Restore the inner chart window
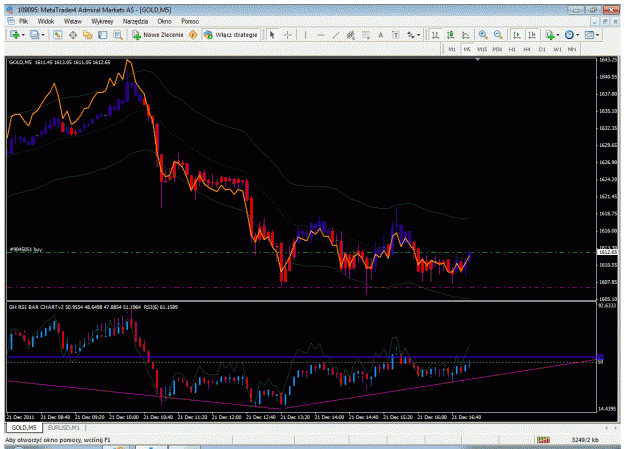Screen dimensions: 625x449 (x=605, y=22)
